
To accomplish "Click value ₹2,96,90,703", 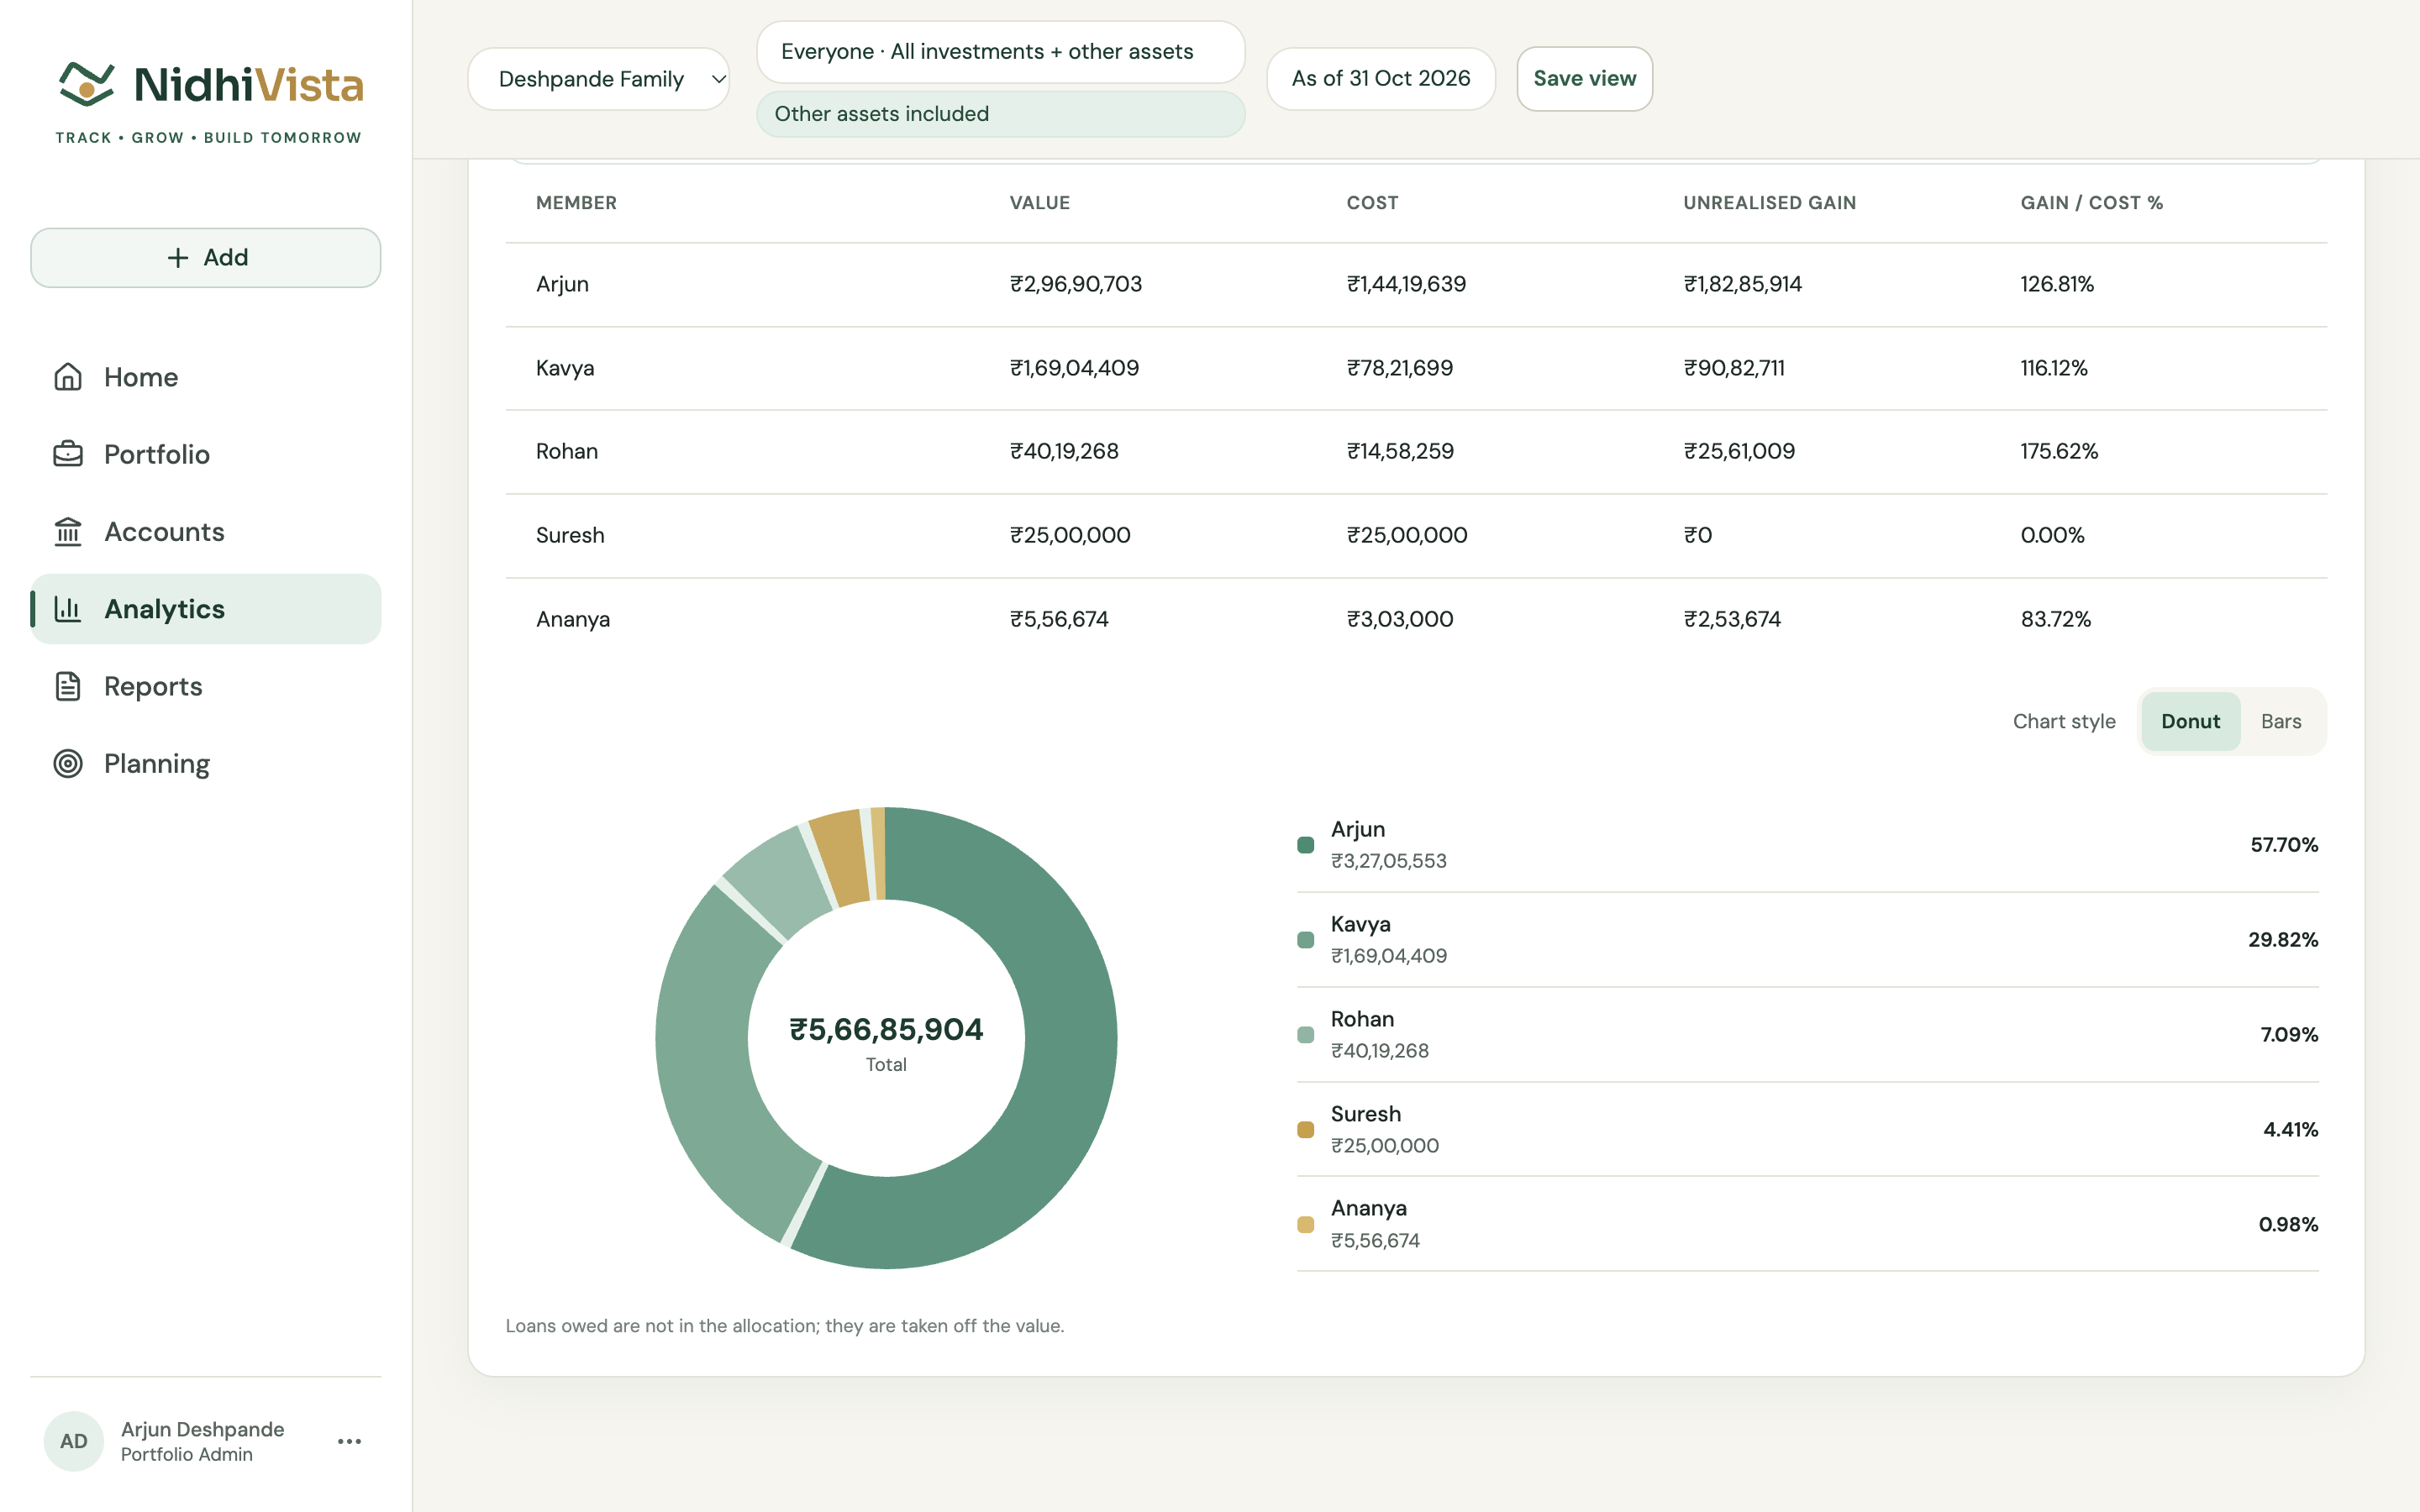I will (1076, 284).
